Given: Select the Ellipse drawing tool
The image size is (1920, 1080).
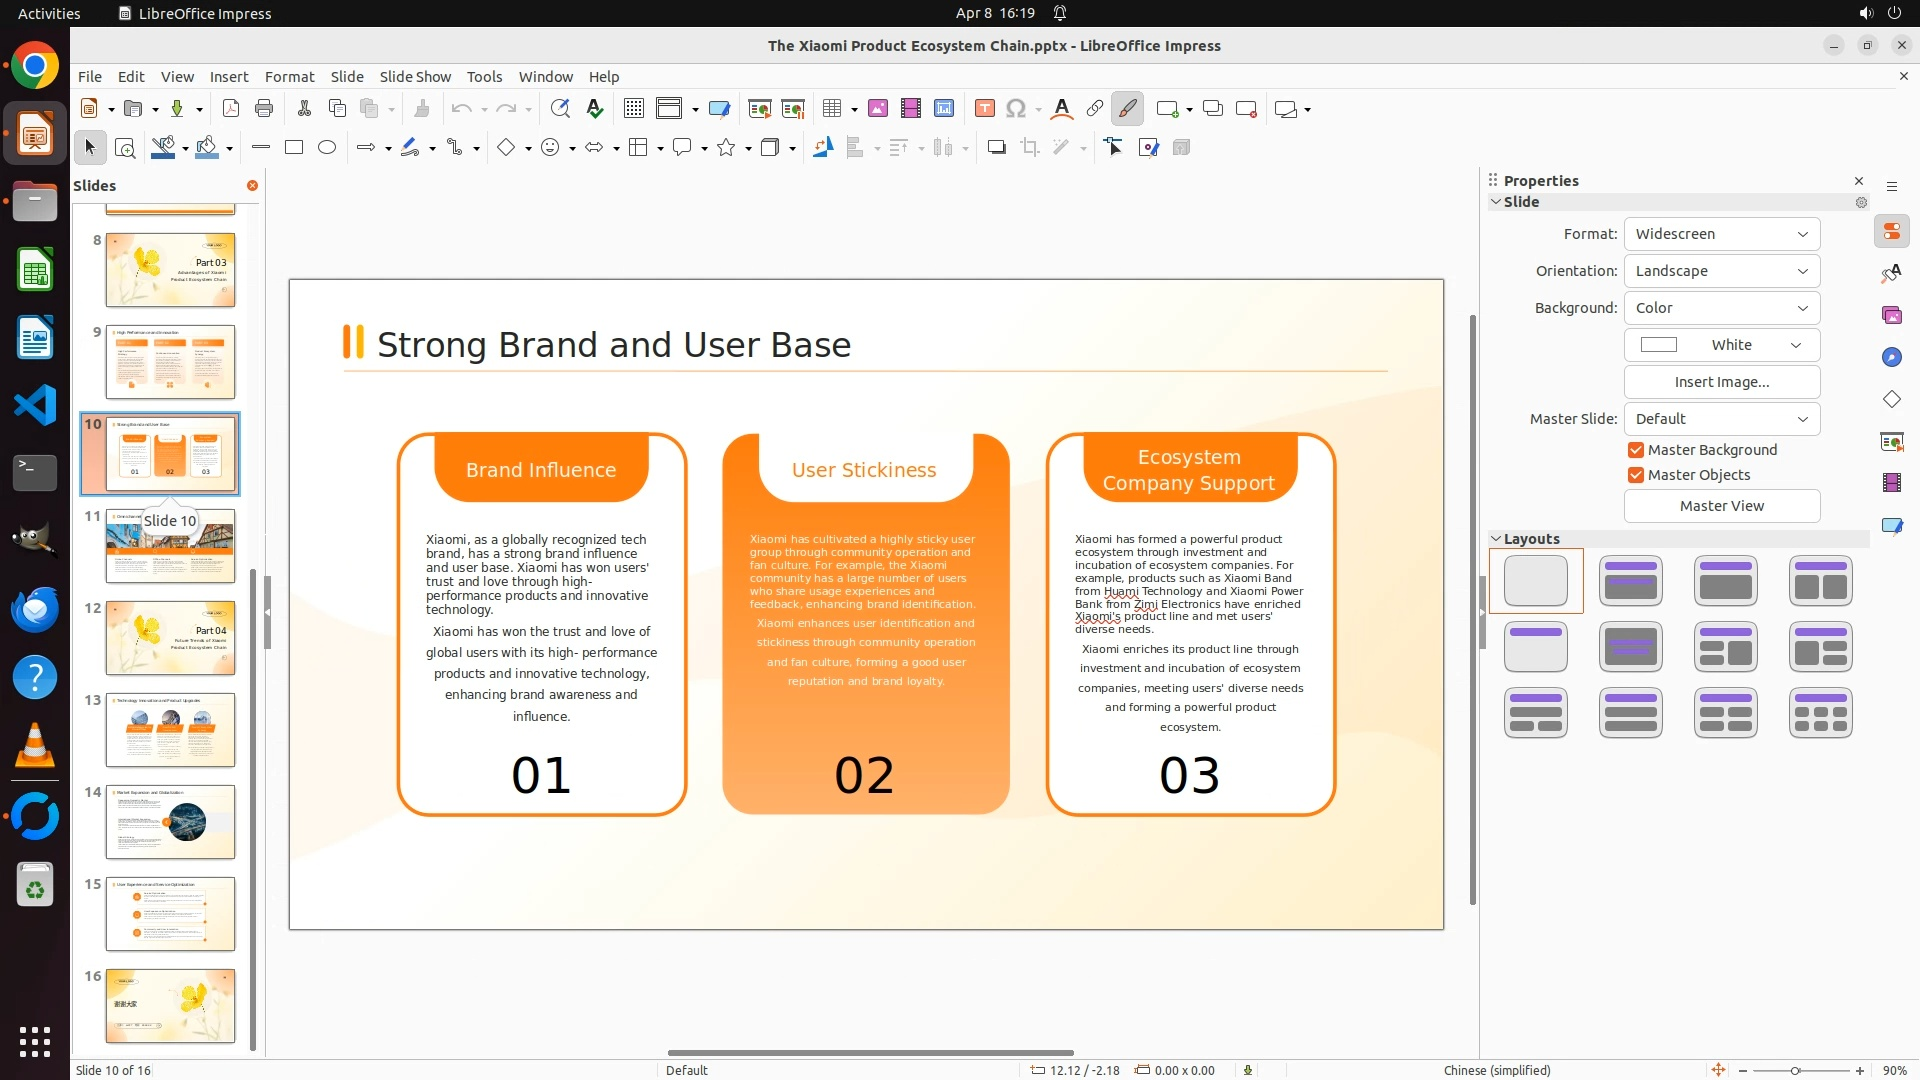Looking at the screenshot, I should click(327, 148).
